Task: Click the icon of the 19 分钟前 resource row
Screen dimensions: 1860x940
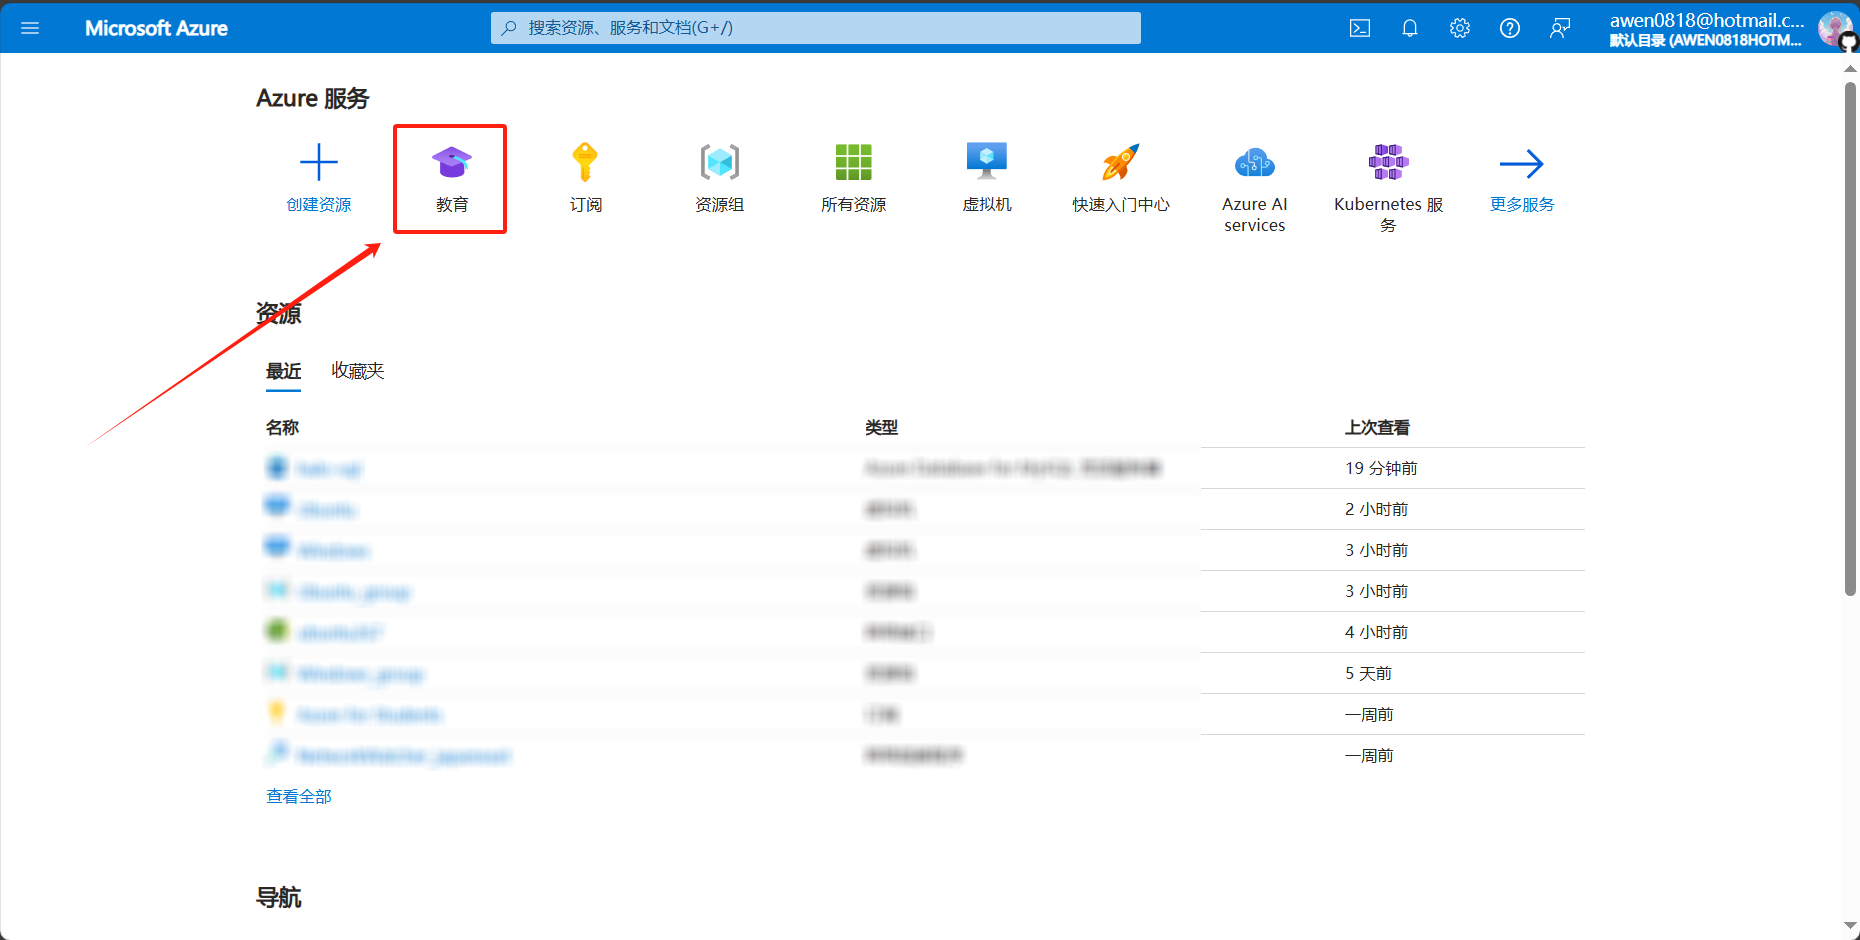Action: (277, 468)
